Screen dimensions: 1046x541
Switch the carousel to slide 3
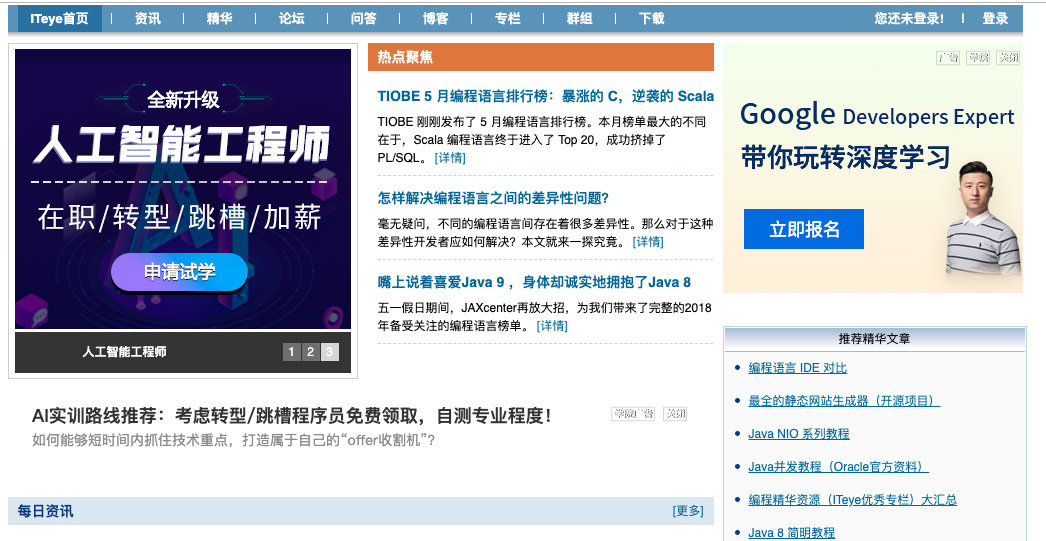tap(330, 352)
